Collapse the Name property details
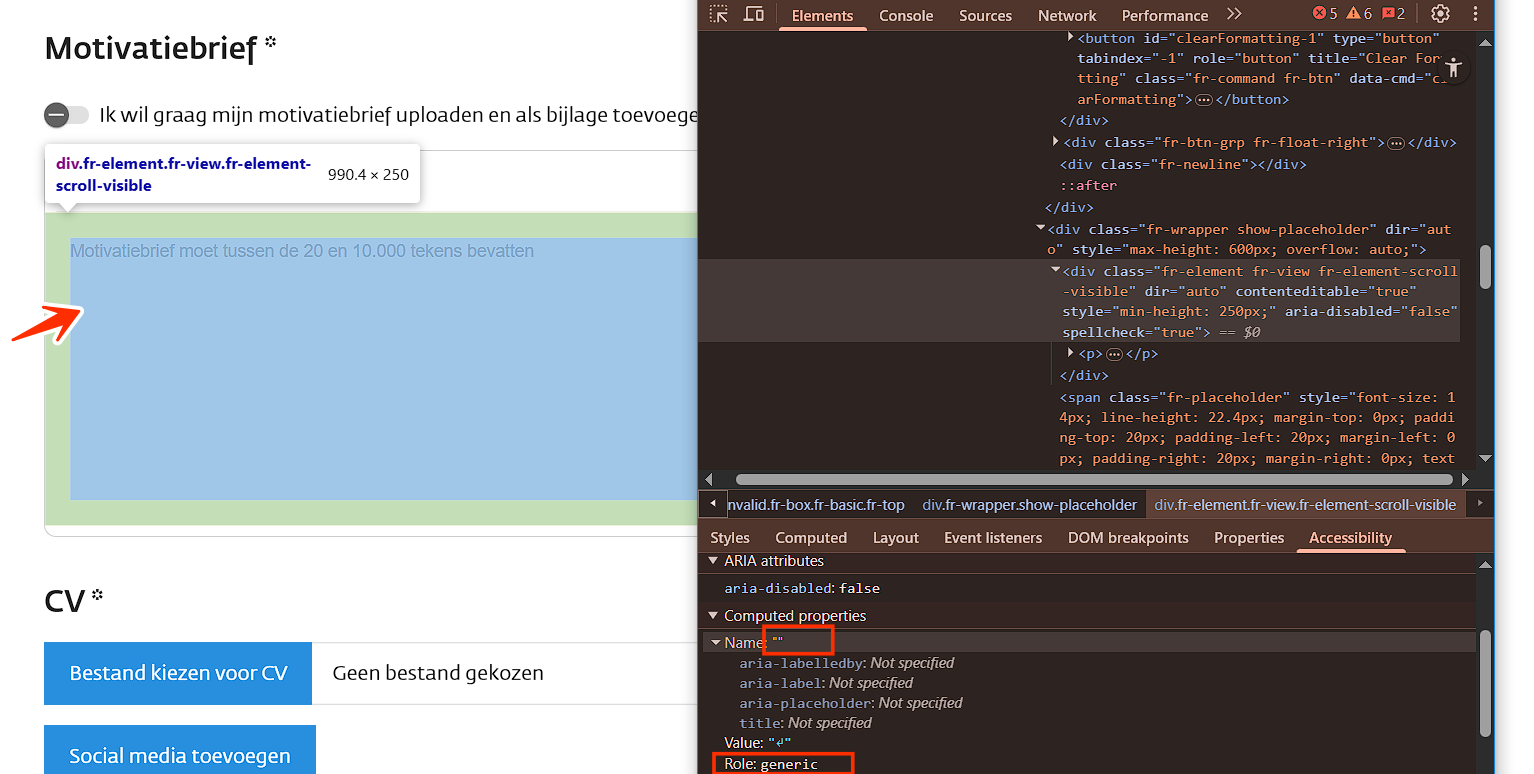 [x=716, y=643]
